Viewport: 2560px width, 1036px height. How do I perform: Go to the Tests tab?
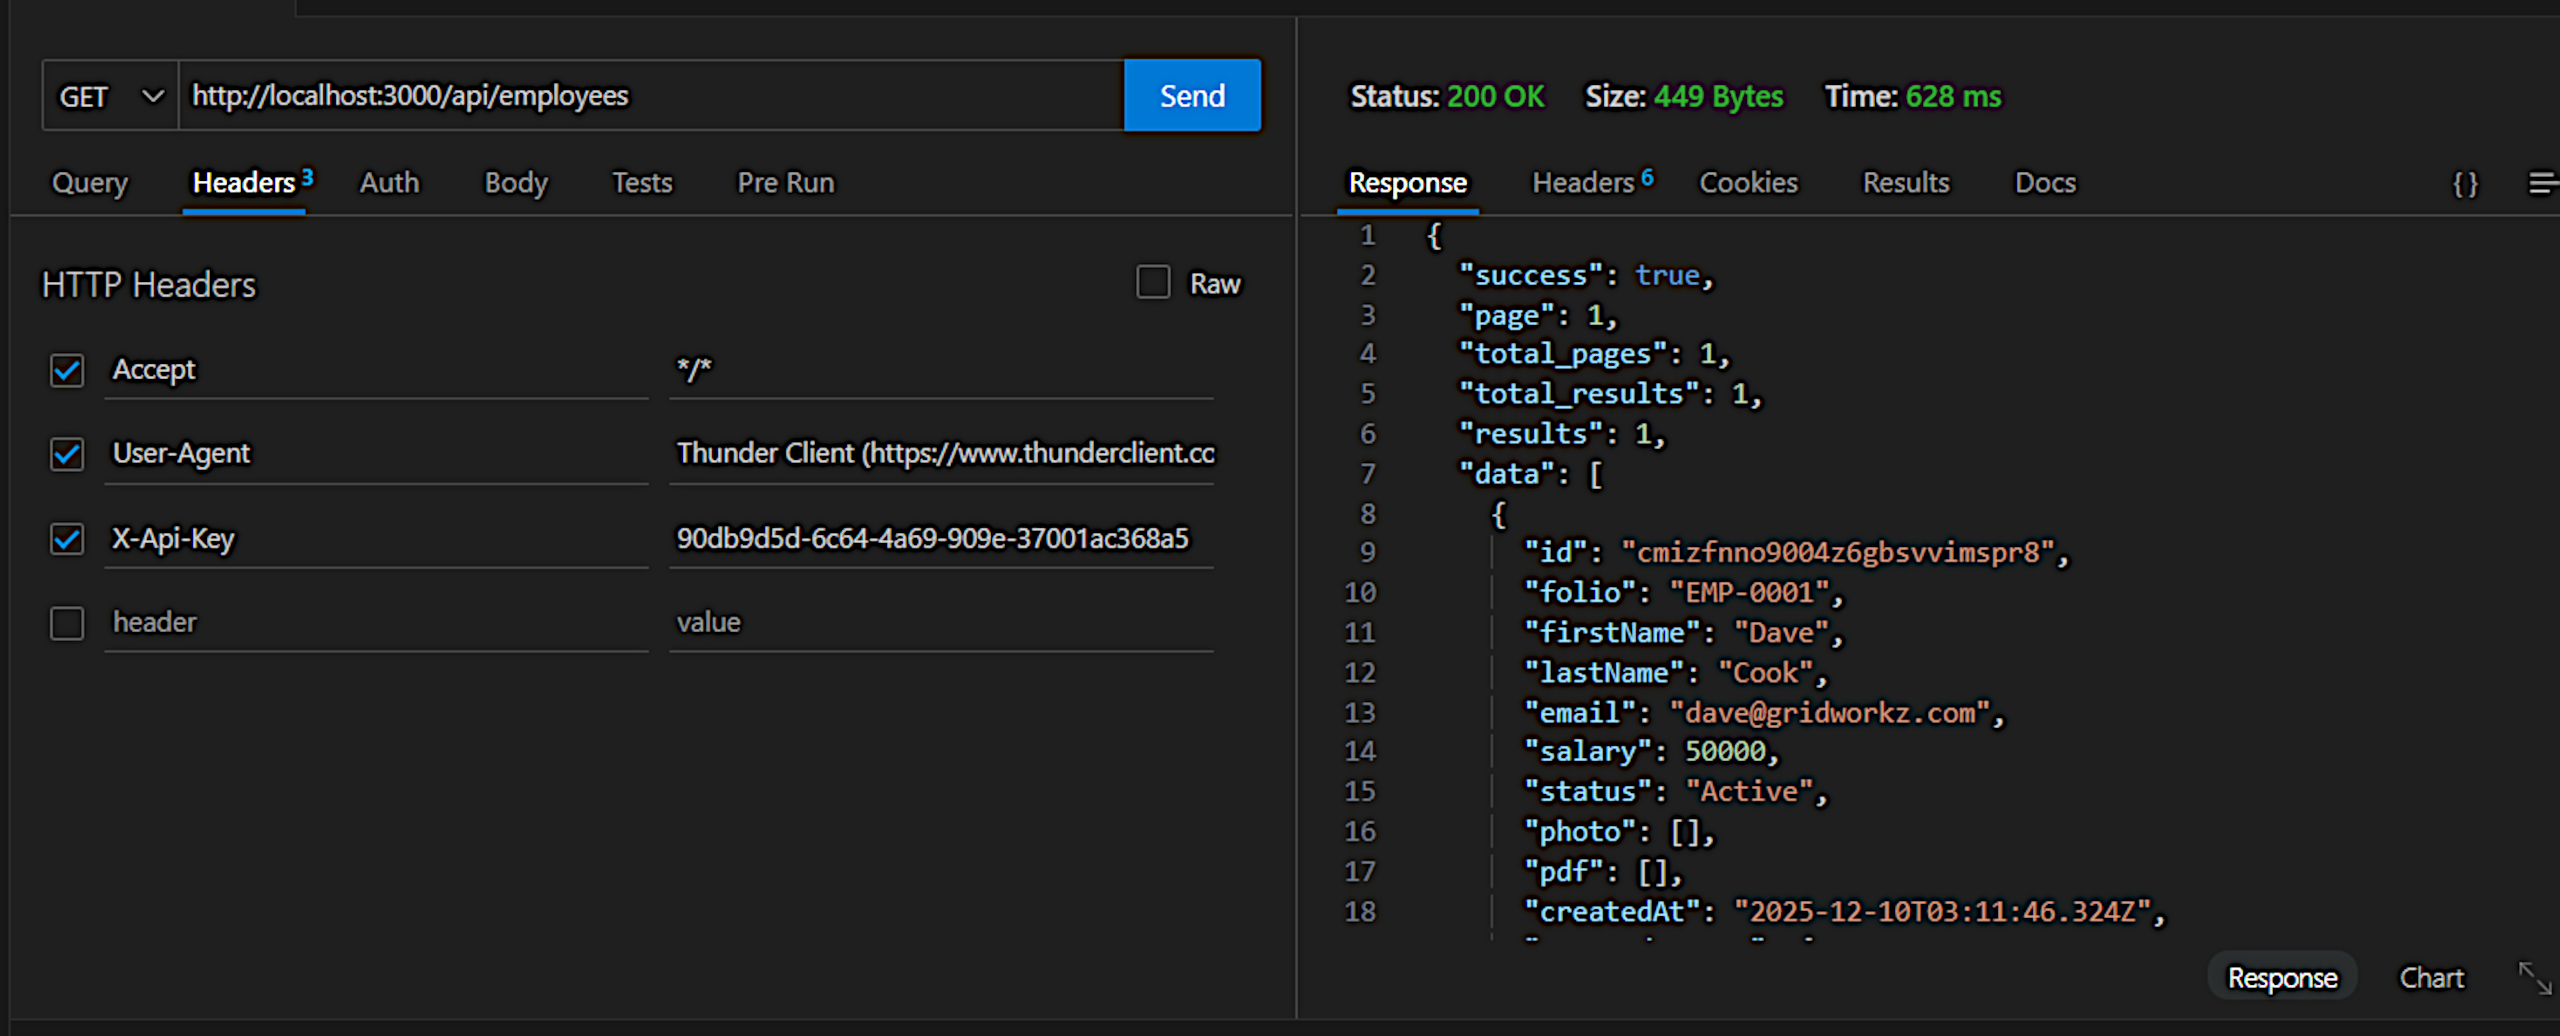point(642,183)
